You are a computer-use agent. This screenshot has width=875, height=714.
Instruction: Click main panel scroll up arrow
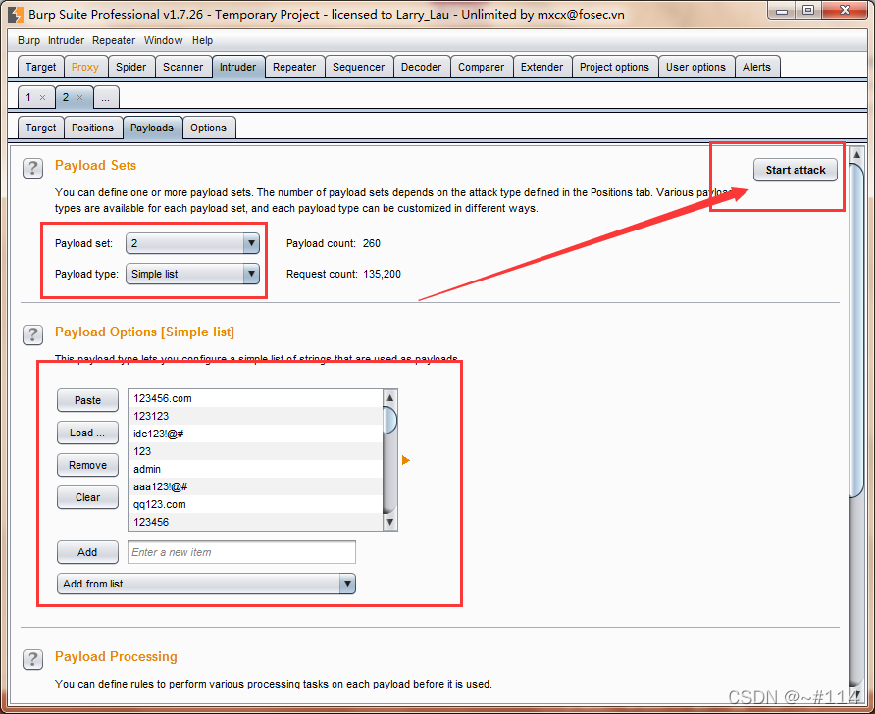pyautogui.click(x=856, y=154)
